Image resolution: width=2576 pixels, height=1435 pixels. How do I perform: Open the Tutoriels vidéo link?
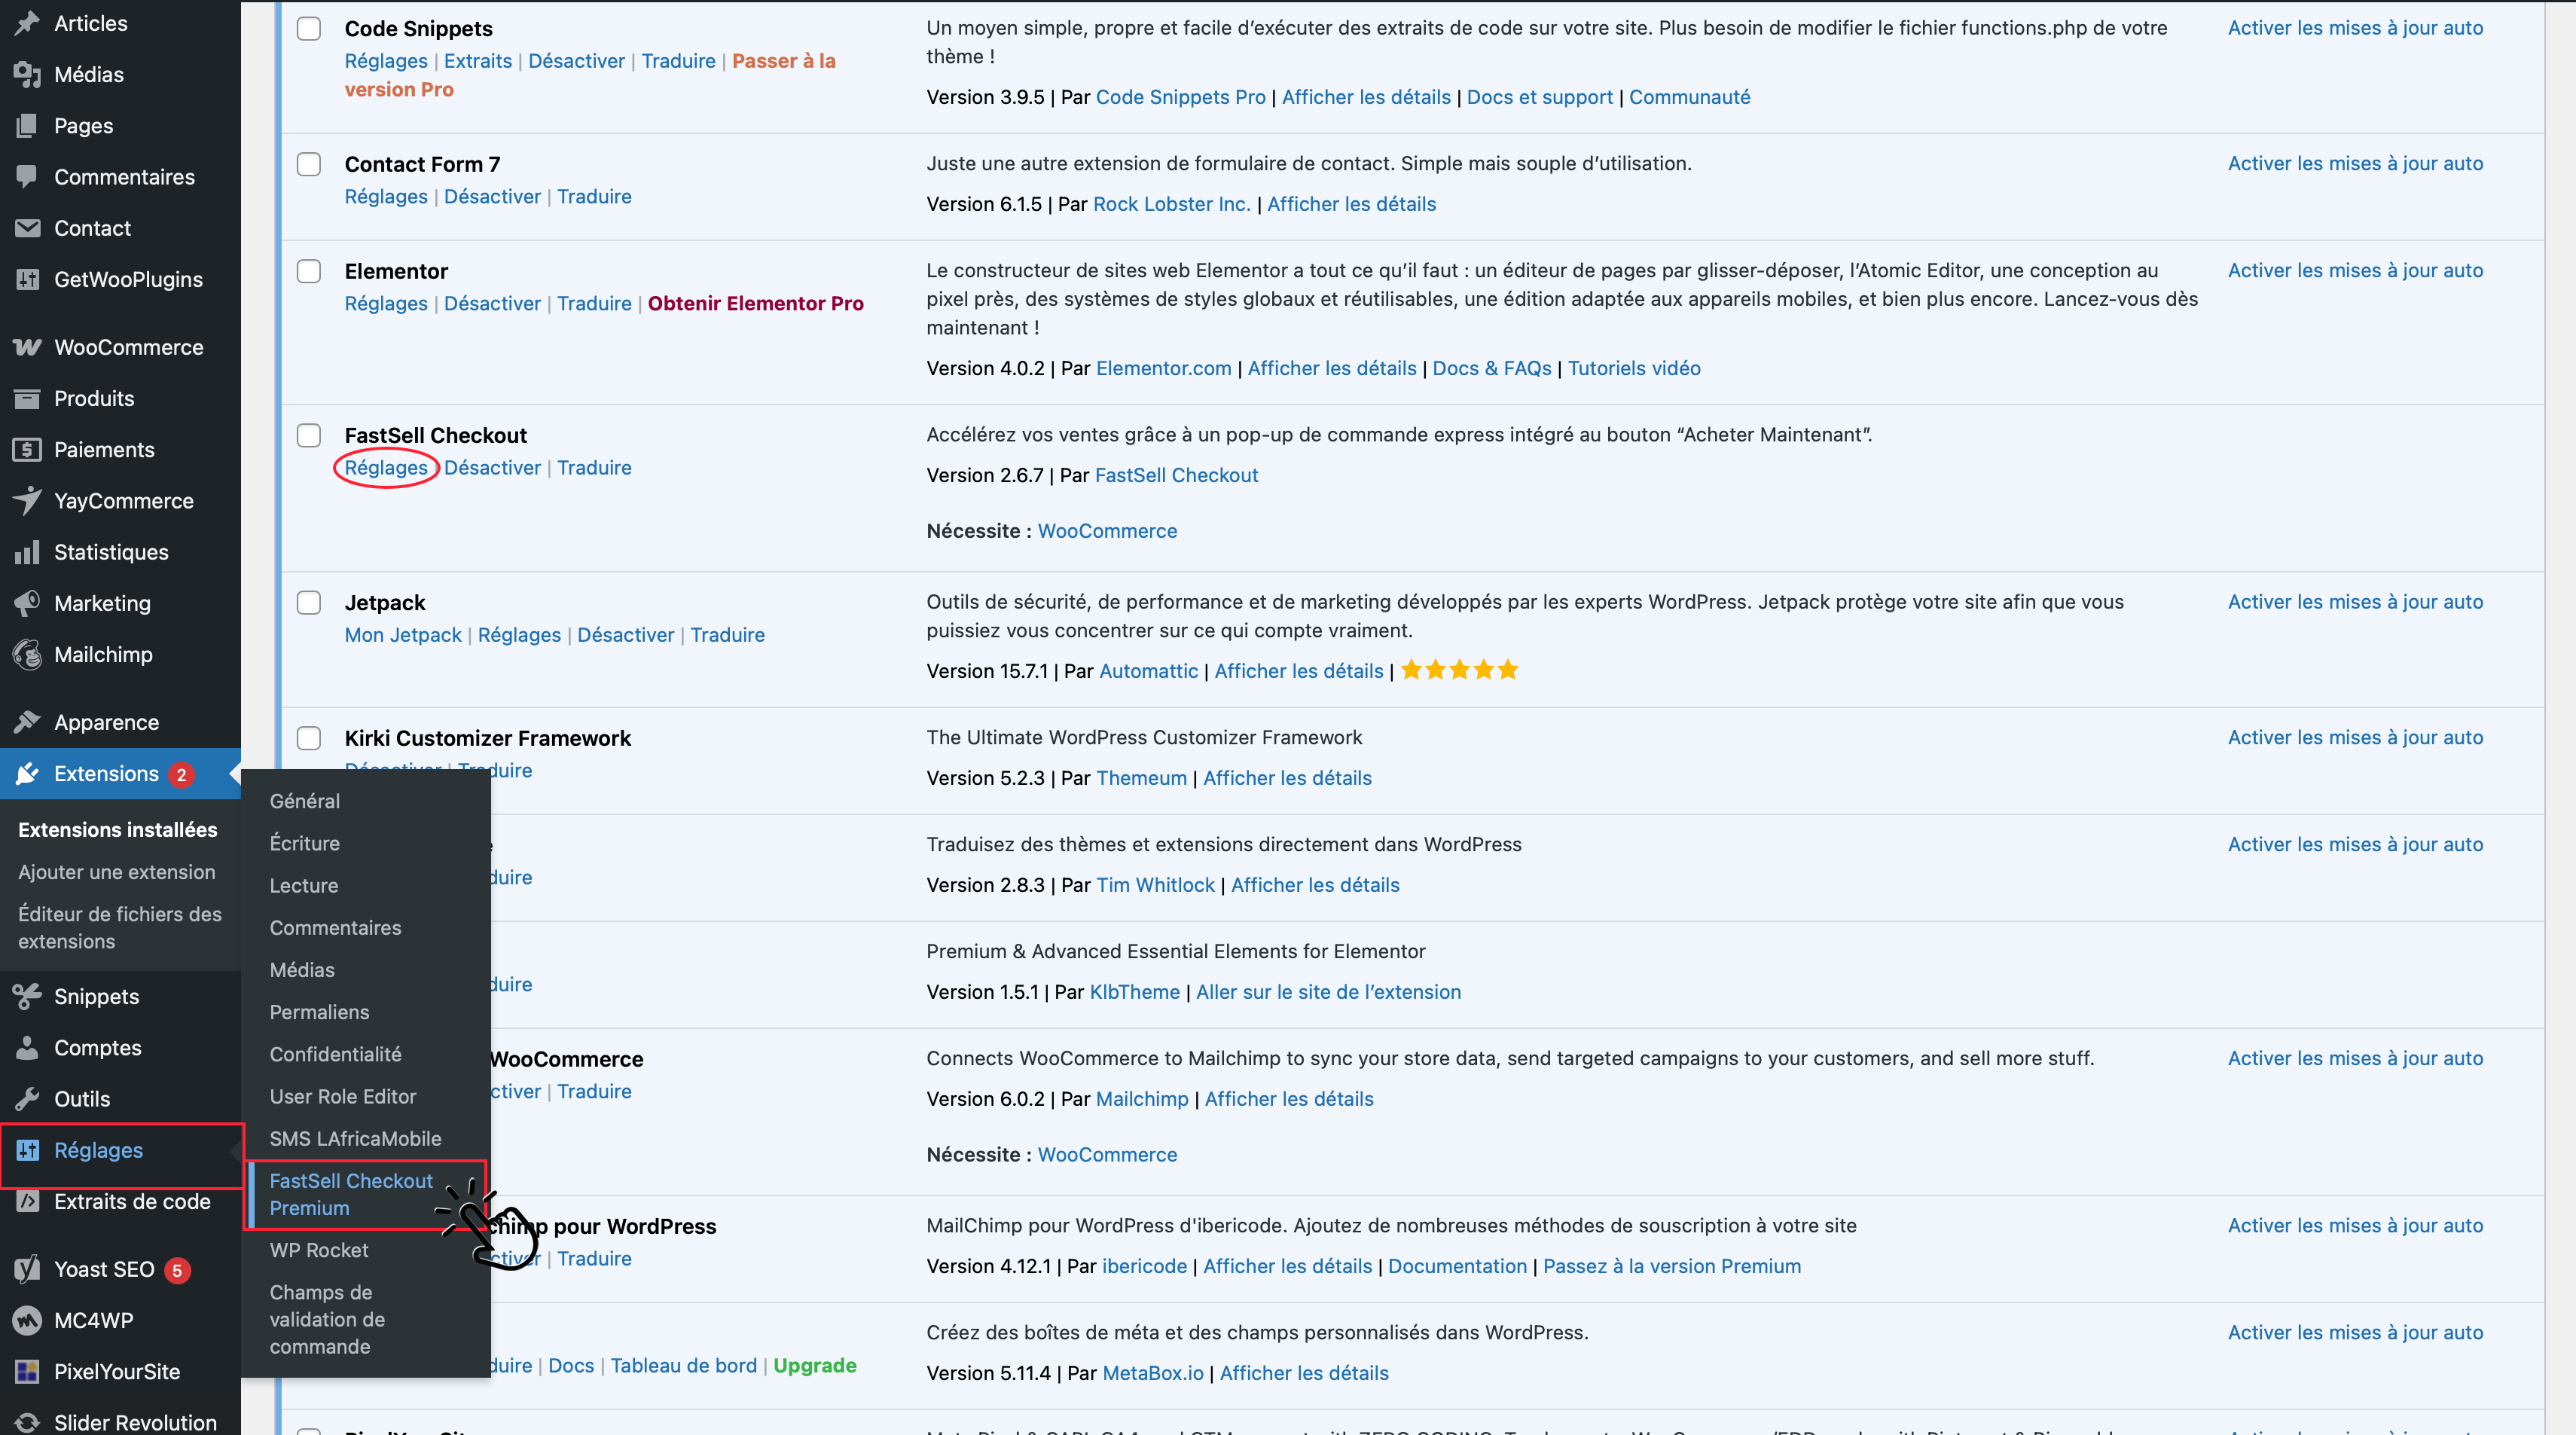coord(1634,368)
